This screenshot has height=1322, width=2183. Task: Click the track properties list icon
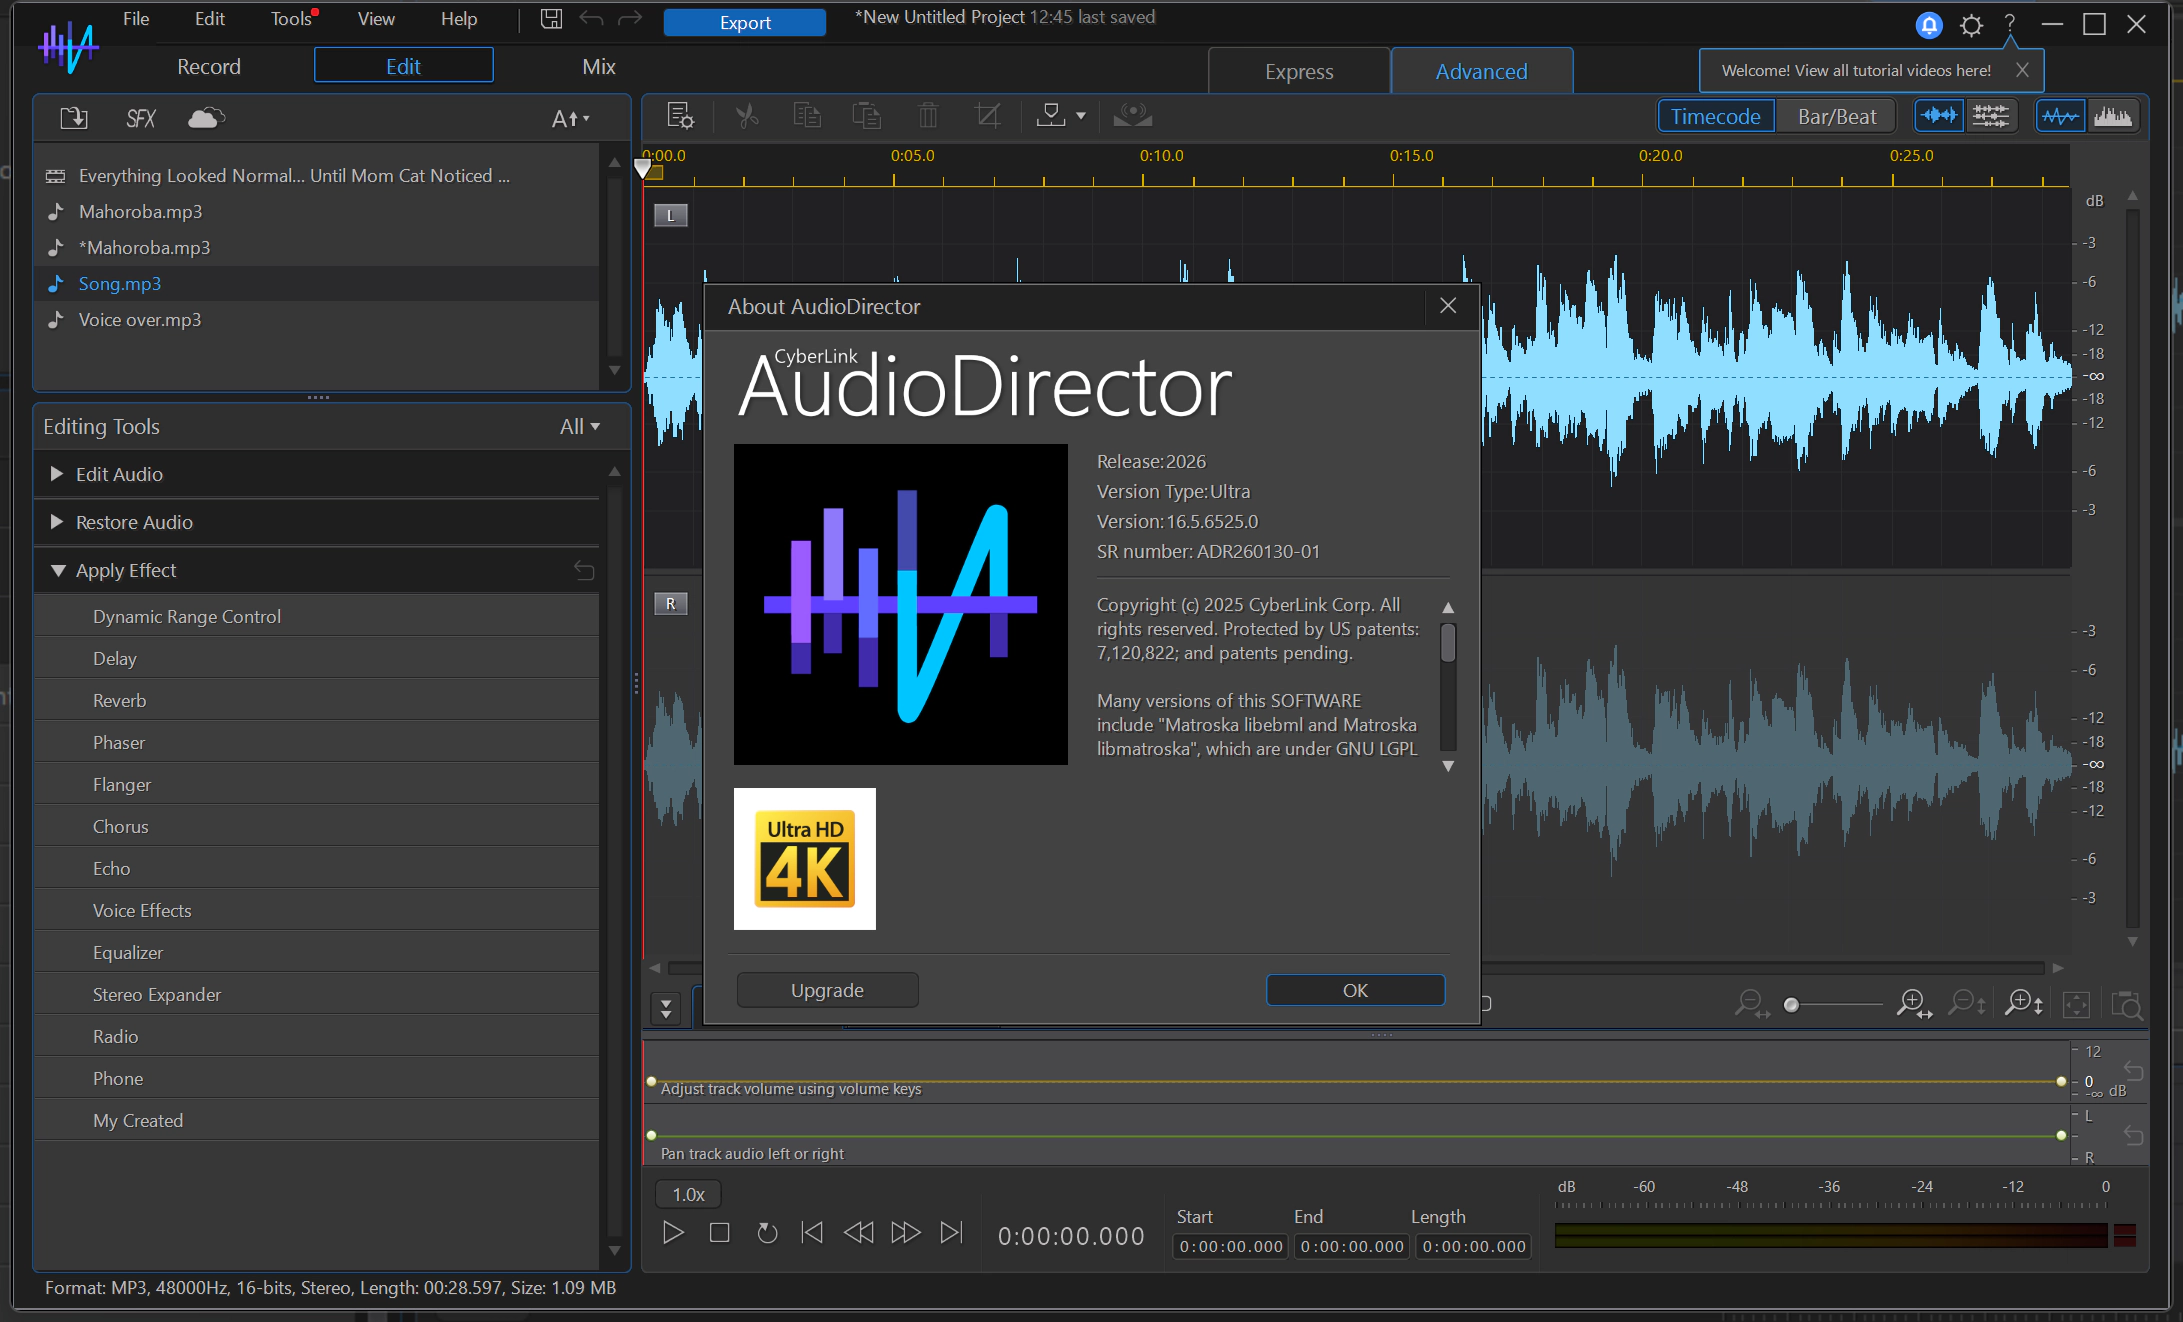pos(680,116)
